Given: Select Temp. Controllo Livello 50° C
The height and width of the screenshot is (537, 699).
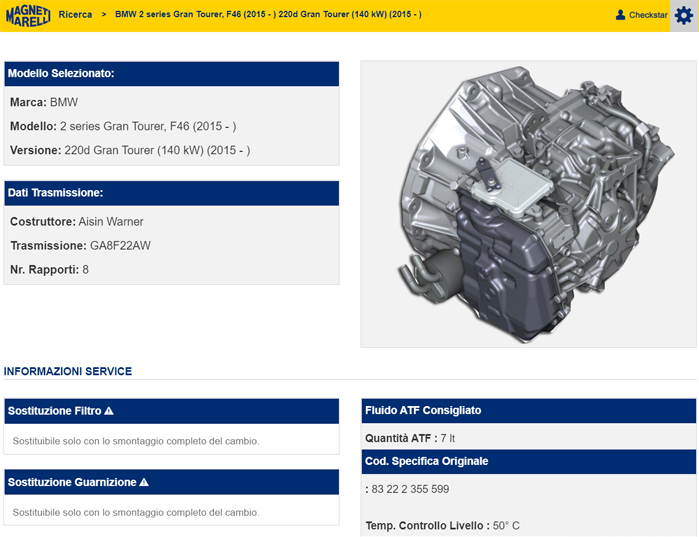Looking at the screenshot, I should coord(443,526).
